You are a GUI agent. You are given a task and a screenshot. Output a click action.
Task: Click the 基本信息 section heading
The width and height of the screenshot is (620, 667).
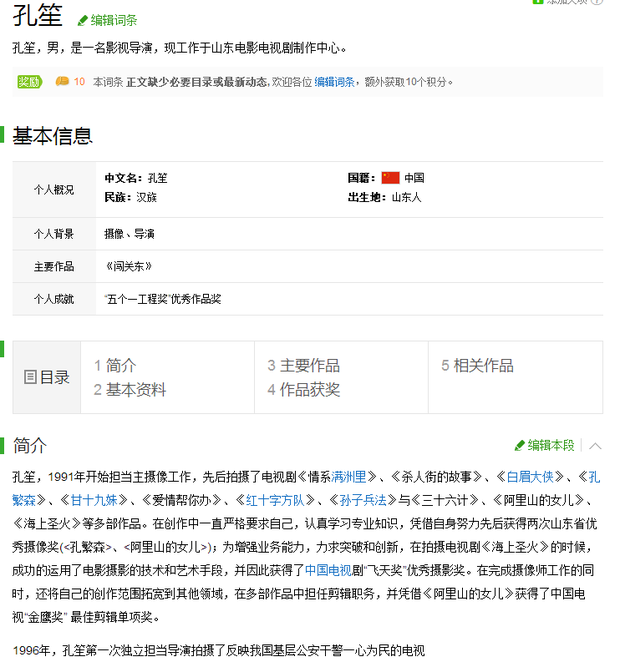(52, 136)
